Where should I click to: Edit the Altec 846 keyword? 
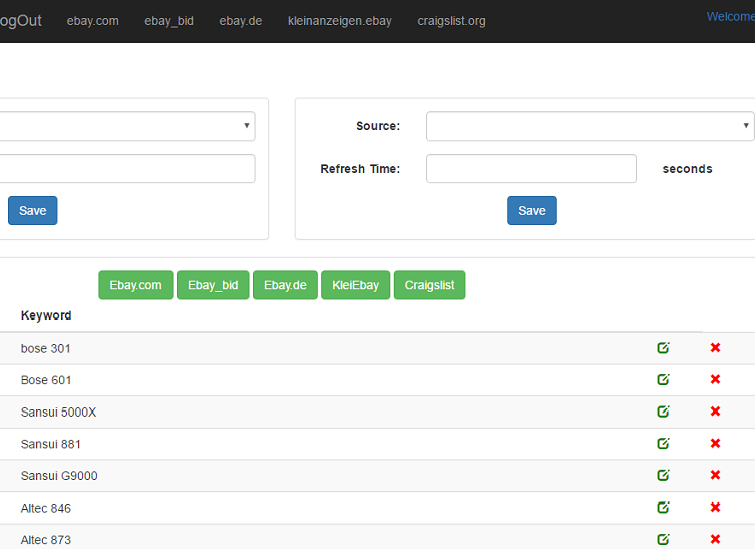tap(664, 508)
